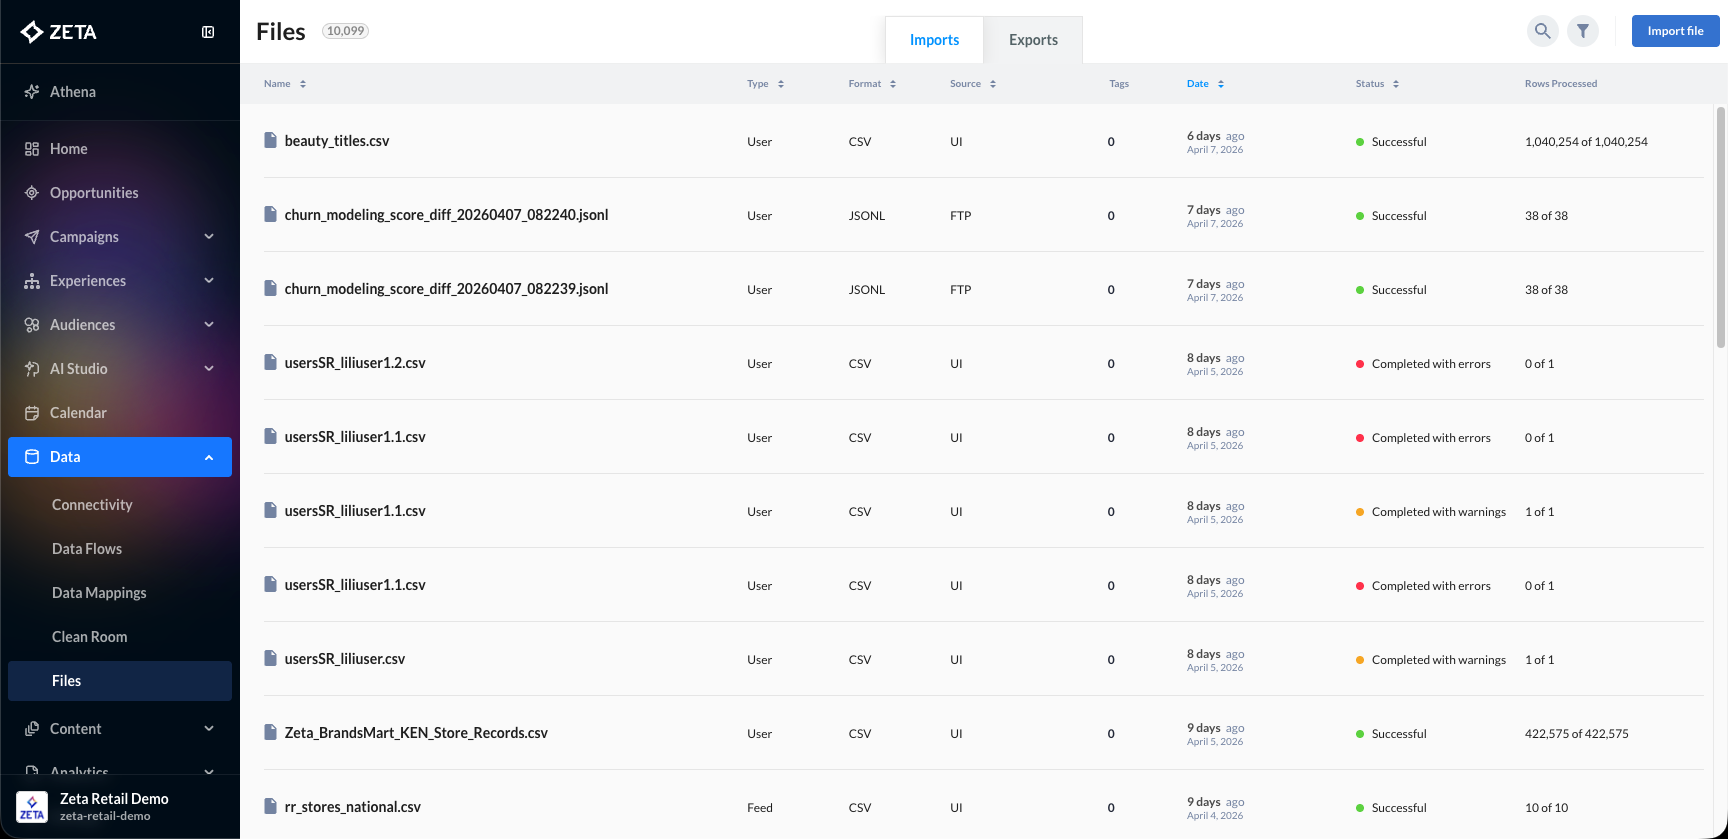Click the beauty_titles.csv file icon

[x=270, y=141]
